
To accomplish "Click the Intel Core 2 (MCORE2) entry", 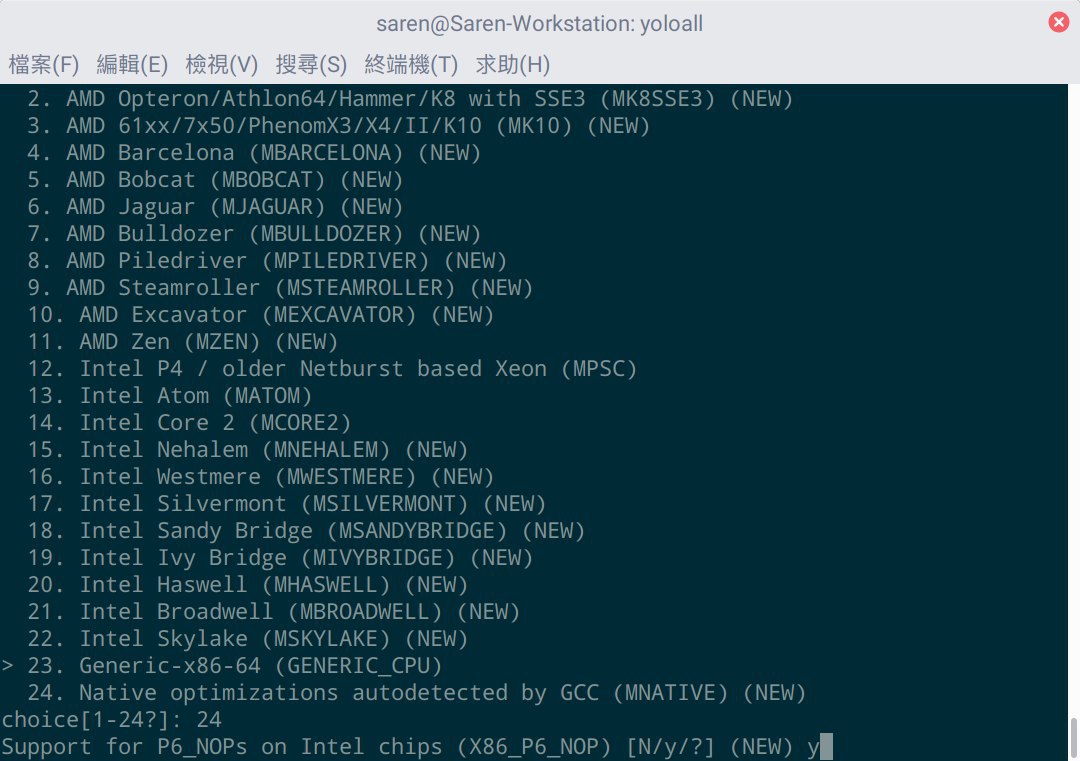I will tap(189, 423).
